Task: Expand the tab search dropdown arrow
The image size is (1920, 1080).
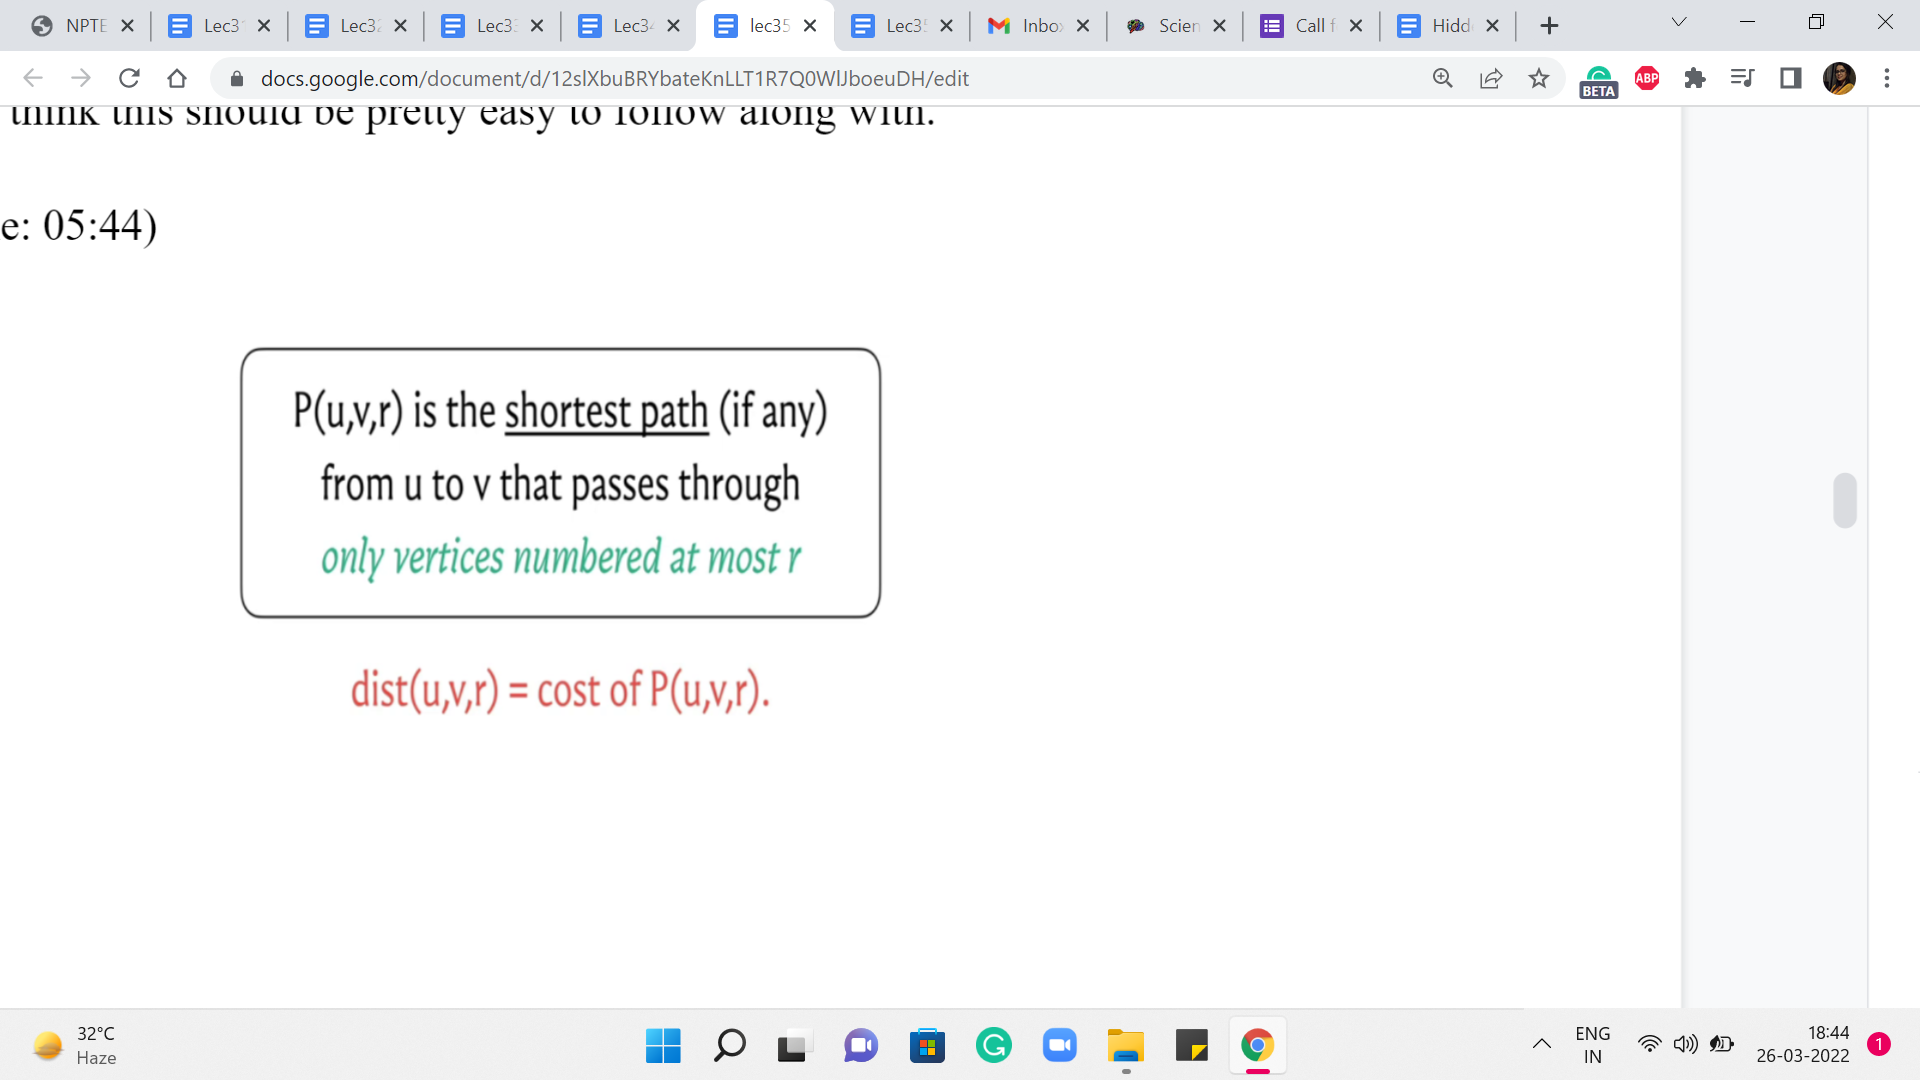Action: pyautogui.click(x=1679, y=23)
